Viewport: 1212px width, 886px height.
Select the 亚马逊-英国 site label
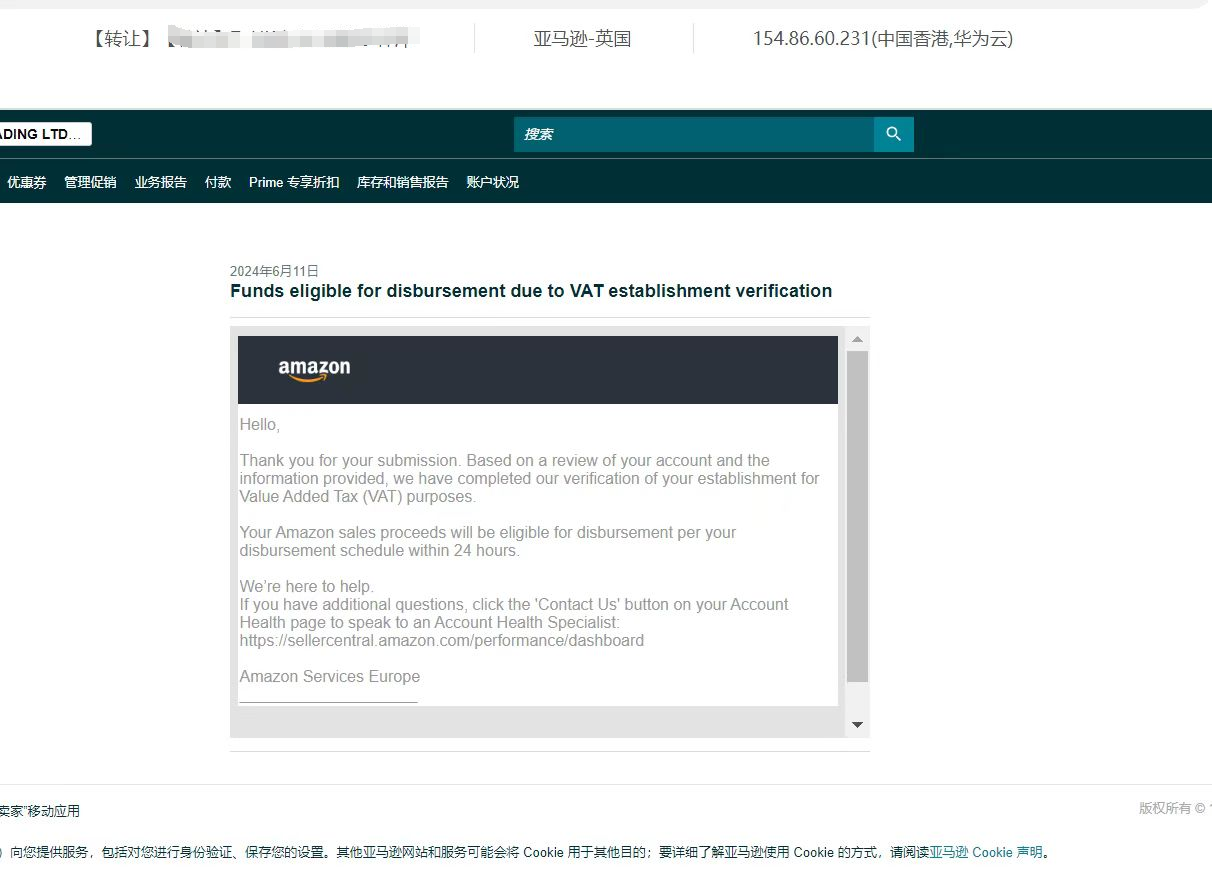pos(582,39)
